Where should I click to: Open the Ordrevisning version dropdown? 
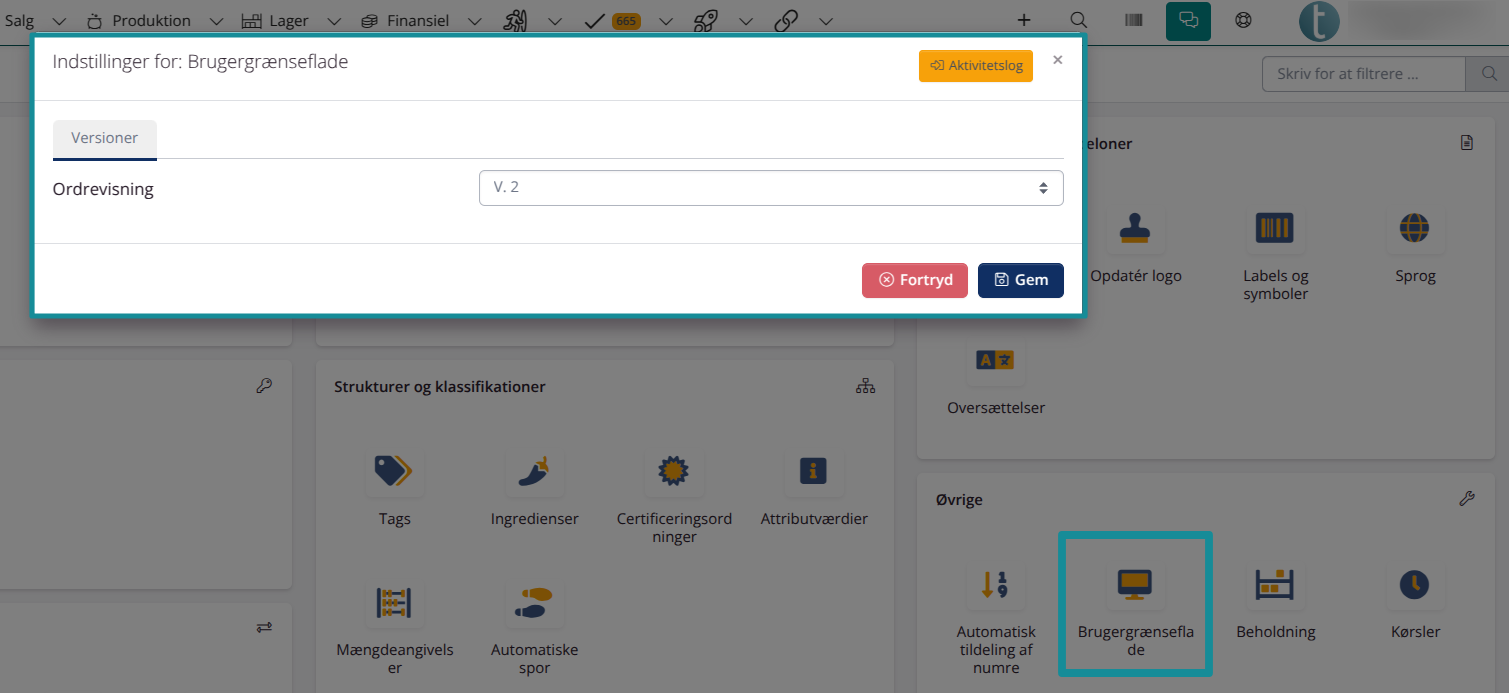770,188
